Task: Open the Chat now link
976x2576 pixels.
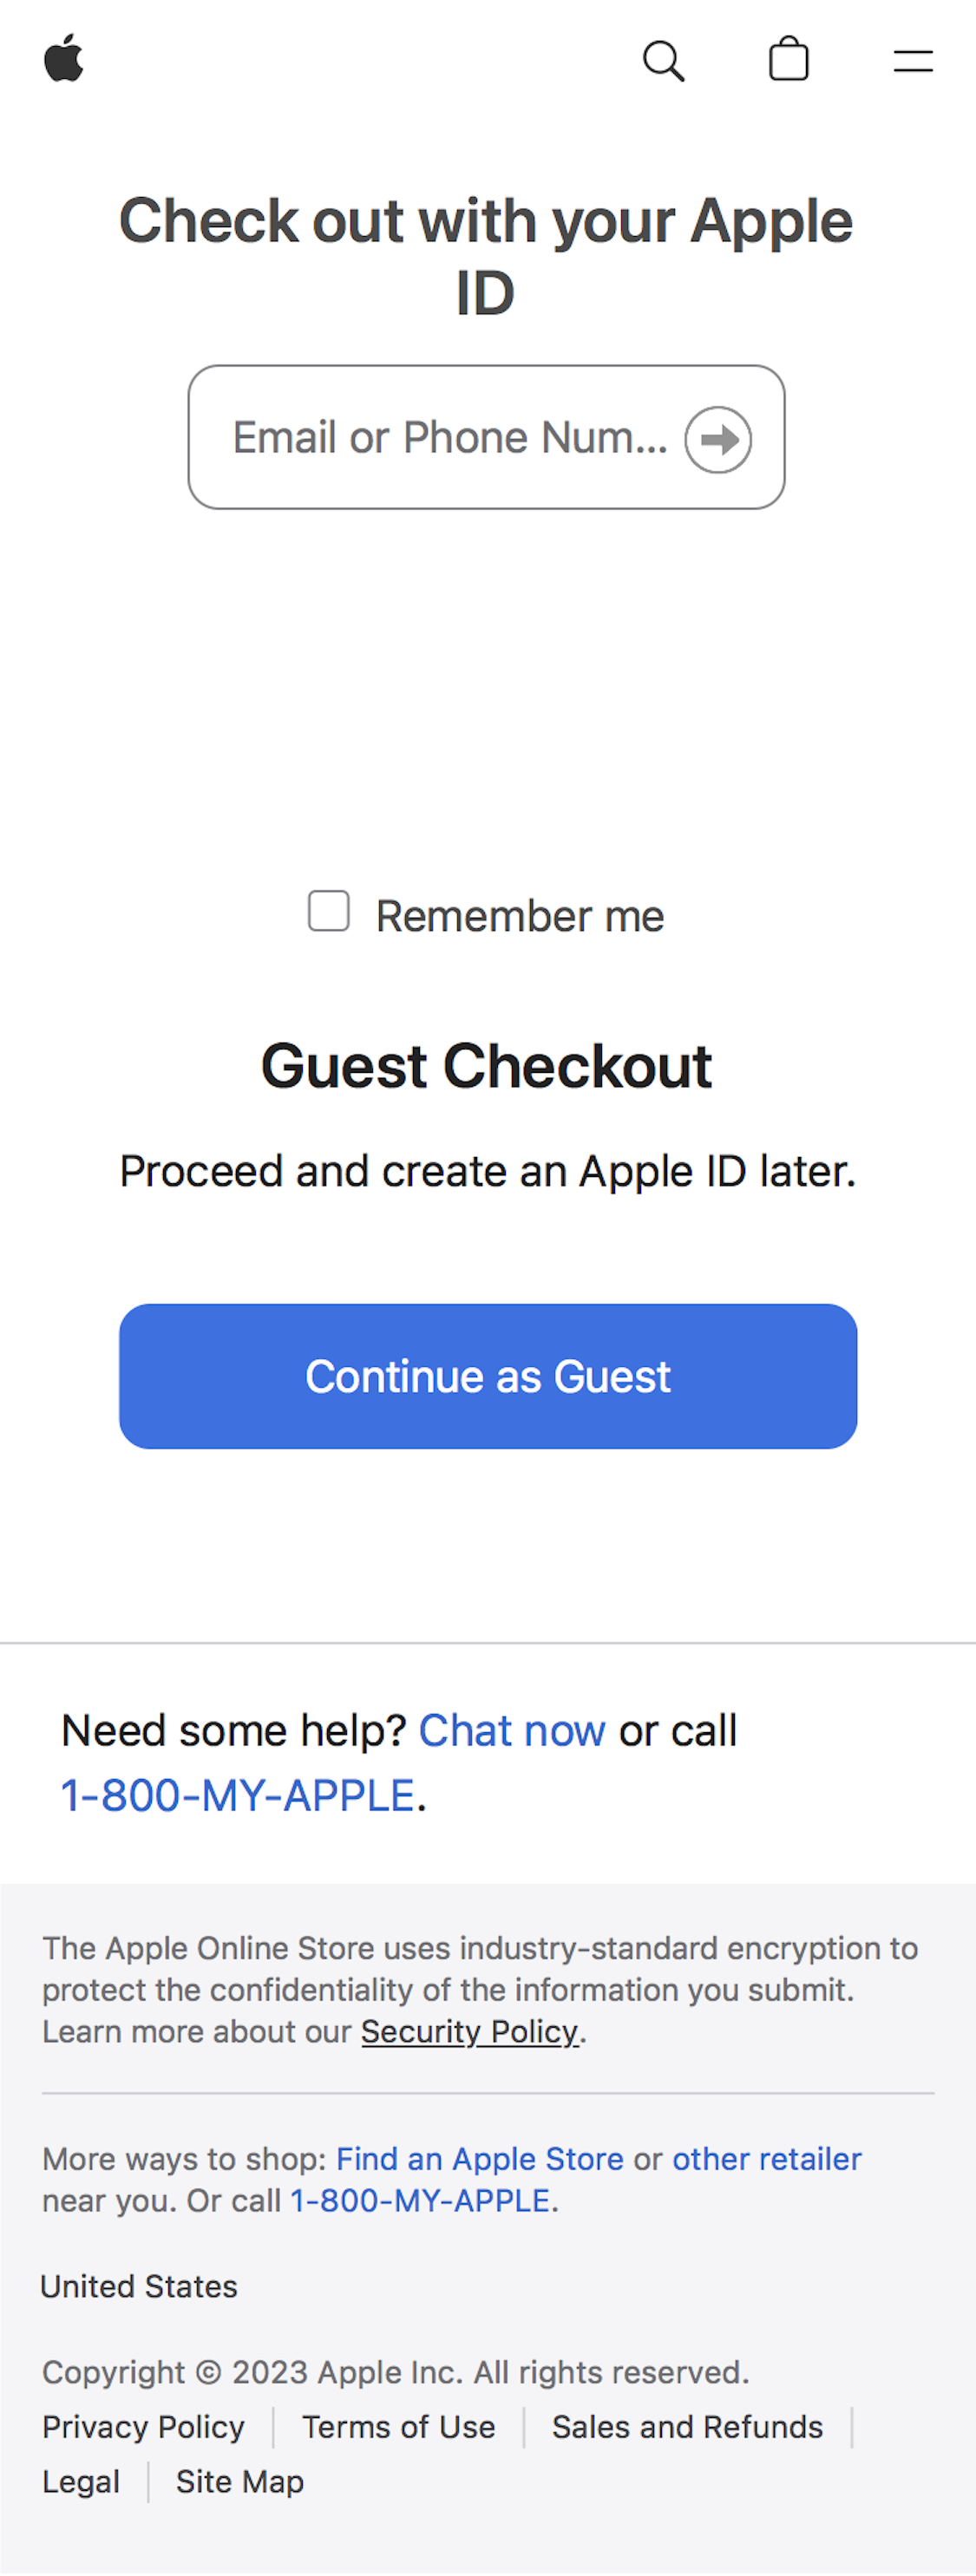Action: (512, 1731)
